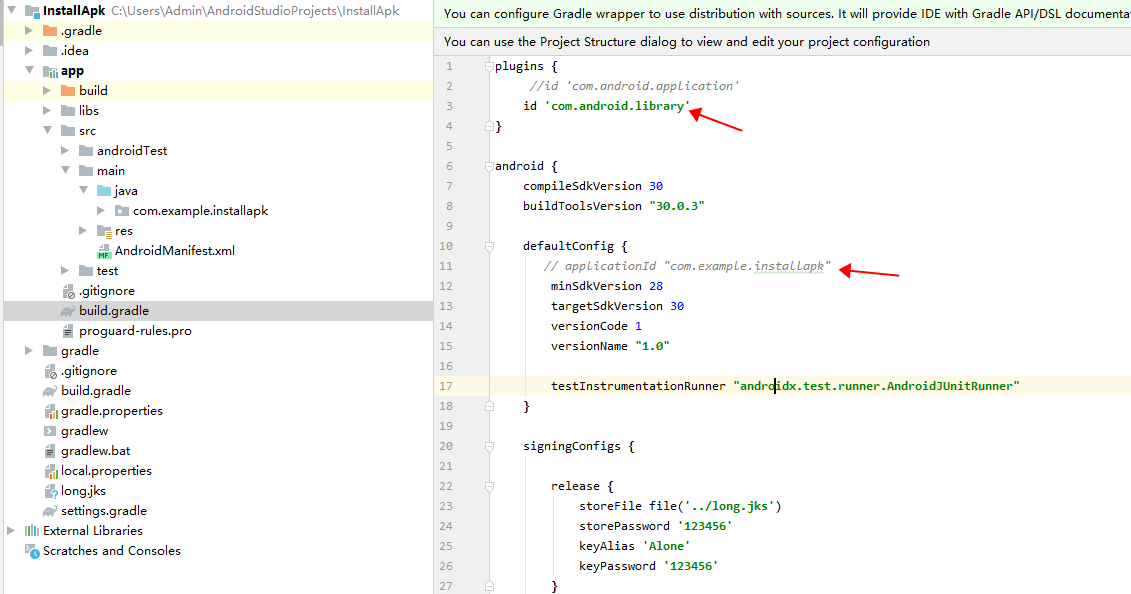Image resolution: width=1131 pixels, height=594 pixels.
Task: Click line number 17 in gutter
Action: coord(446,386)
